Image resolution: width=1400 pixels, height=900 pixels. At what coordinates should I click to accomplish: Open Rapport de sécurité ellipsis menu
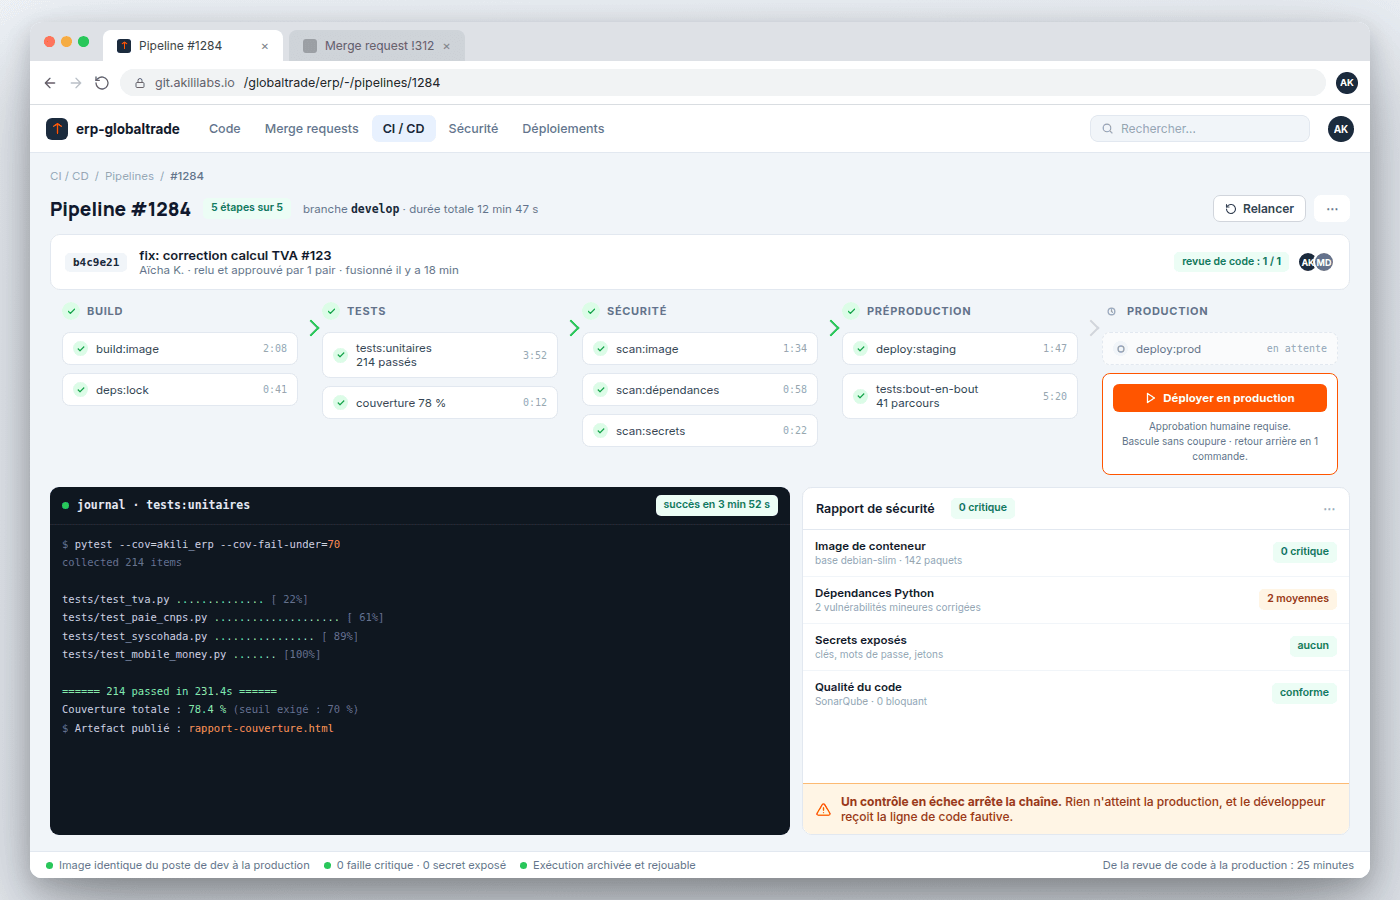click(x=1329, y=509)
